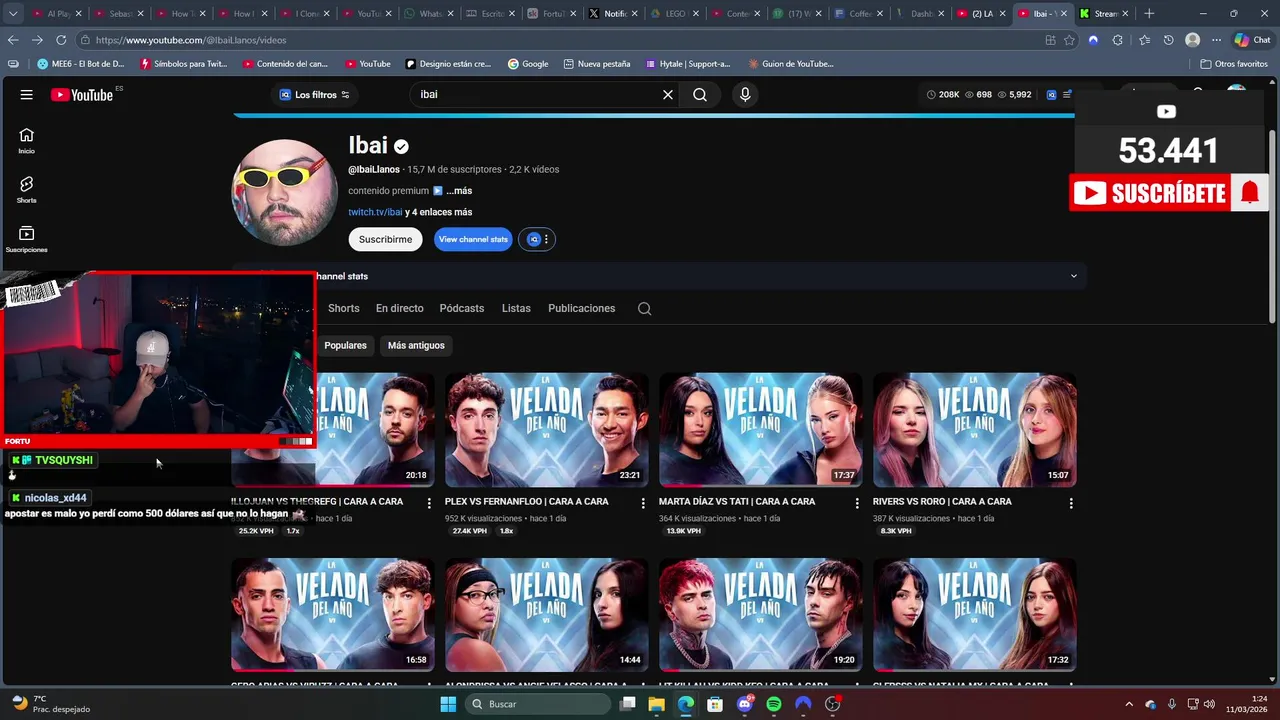Open options menu for Illojuan vs TheGrefg
The height and width of the screenshot is (720, 1280).
pyautogui.click(x=429, y=503)
